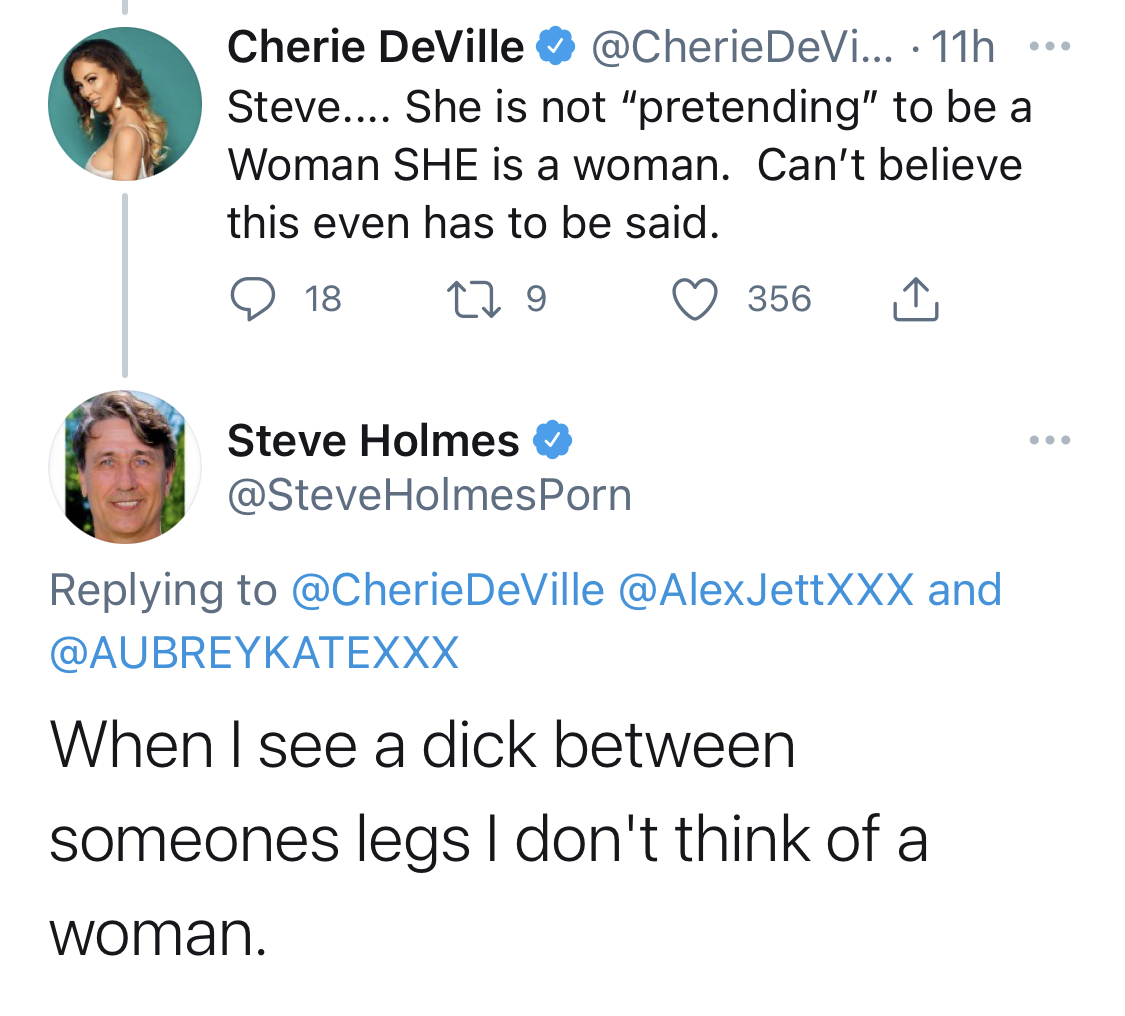The image size is (1125, 1016).
Task: Open the @AUBREYKATEXXX mention link
Action: click(254, 652)
